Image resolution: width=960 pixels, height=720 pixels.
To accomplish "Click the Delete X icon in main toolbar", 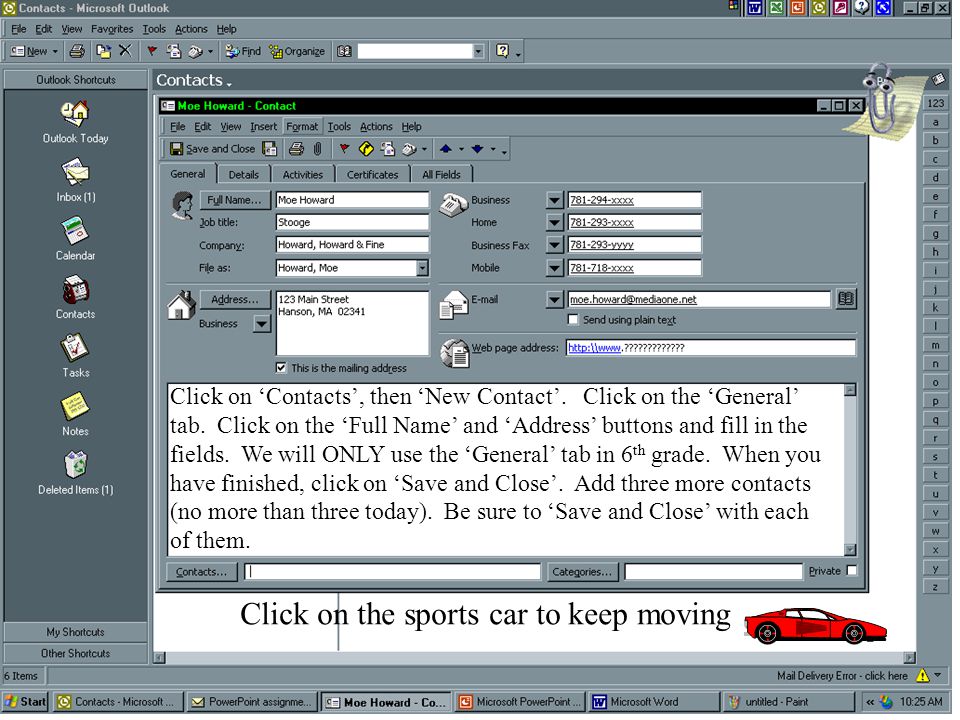I will coord(126,51).
